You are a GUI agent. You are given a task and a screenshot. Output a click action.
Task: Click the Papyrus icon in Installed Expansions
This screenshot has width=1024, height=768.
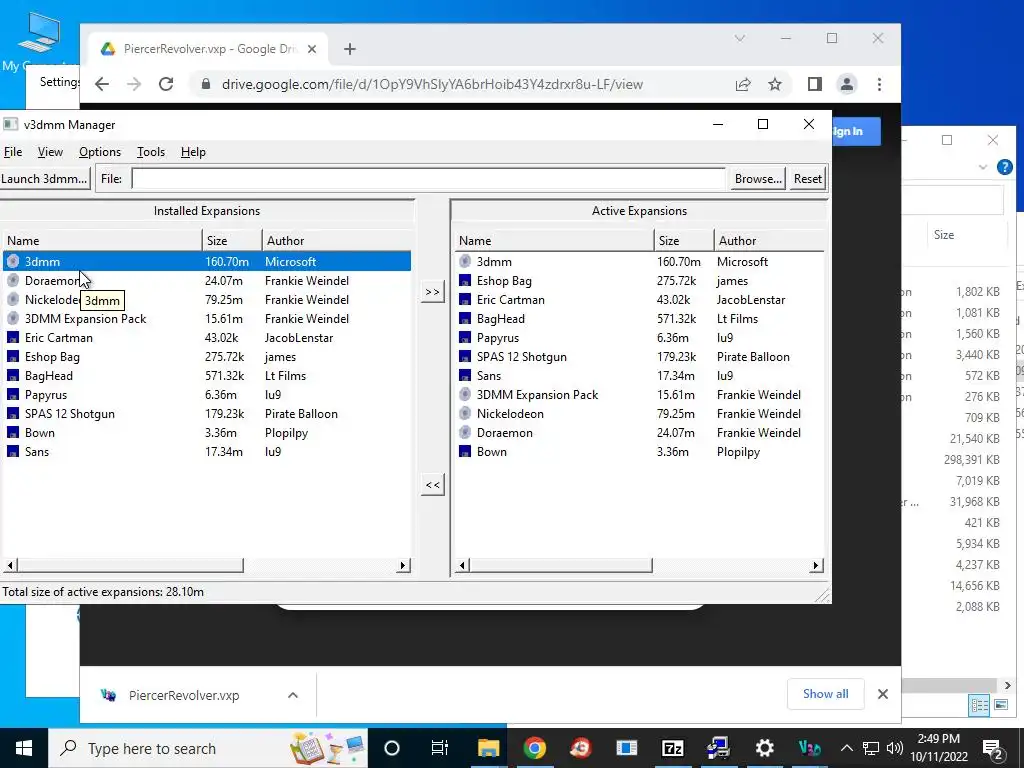point(12,394)
